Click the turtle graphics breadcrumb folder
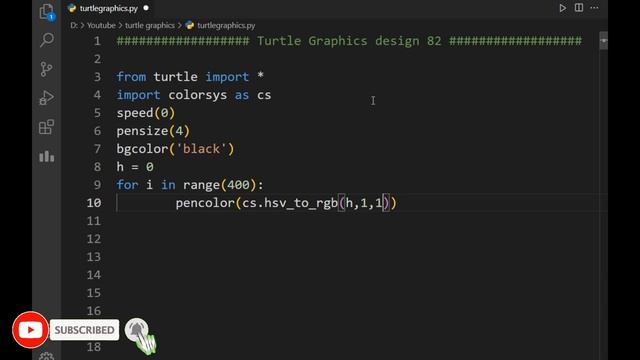The width and height of the screenshot is (640, 360). click(150, 25)
